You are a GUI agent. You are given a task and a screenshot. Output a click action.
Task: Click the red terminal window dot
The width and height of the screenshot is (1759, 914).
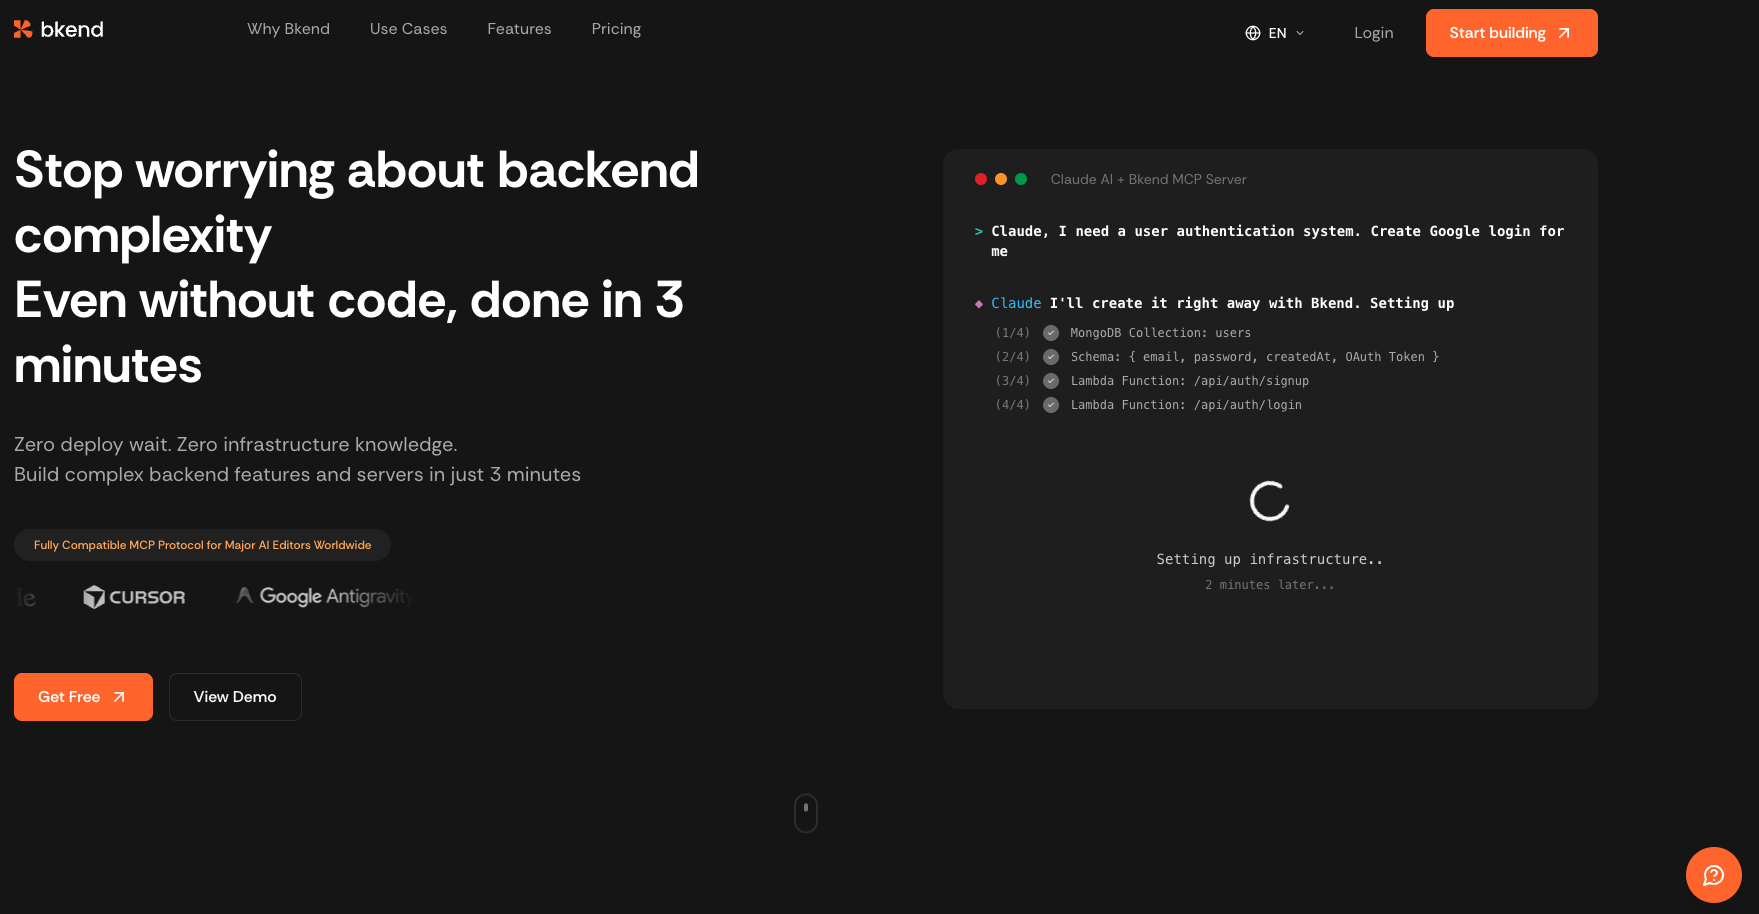coord(981,179)
